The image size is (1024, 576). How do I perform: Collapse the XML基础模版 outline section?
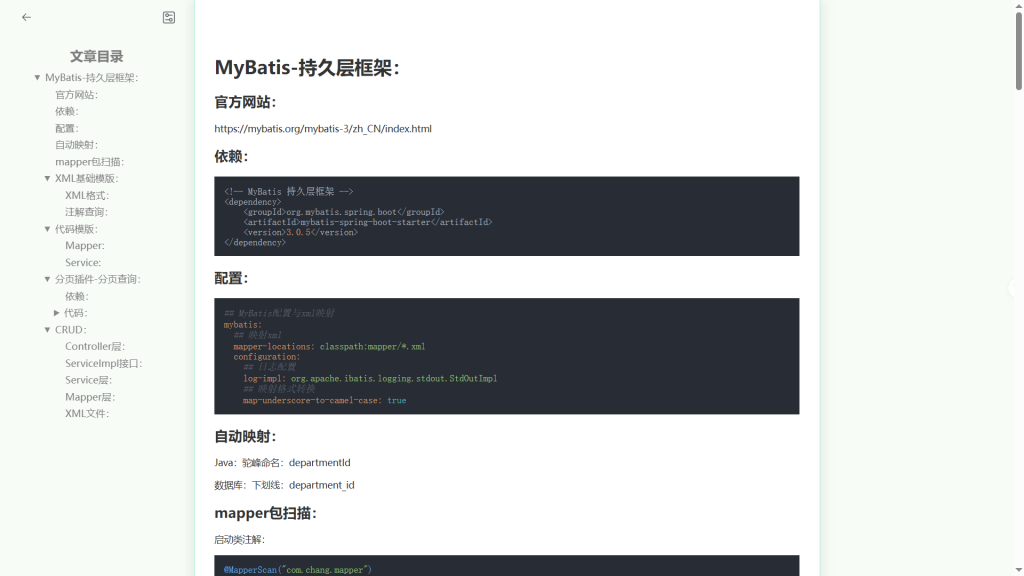pyautogui.click(x=47, y=179)
